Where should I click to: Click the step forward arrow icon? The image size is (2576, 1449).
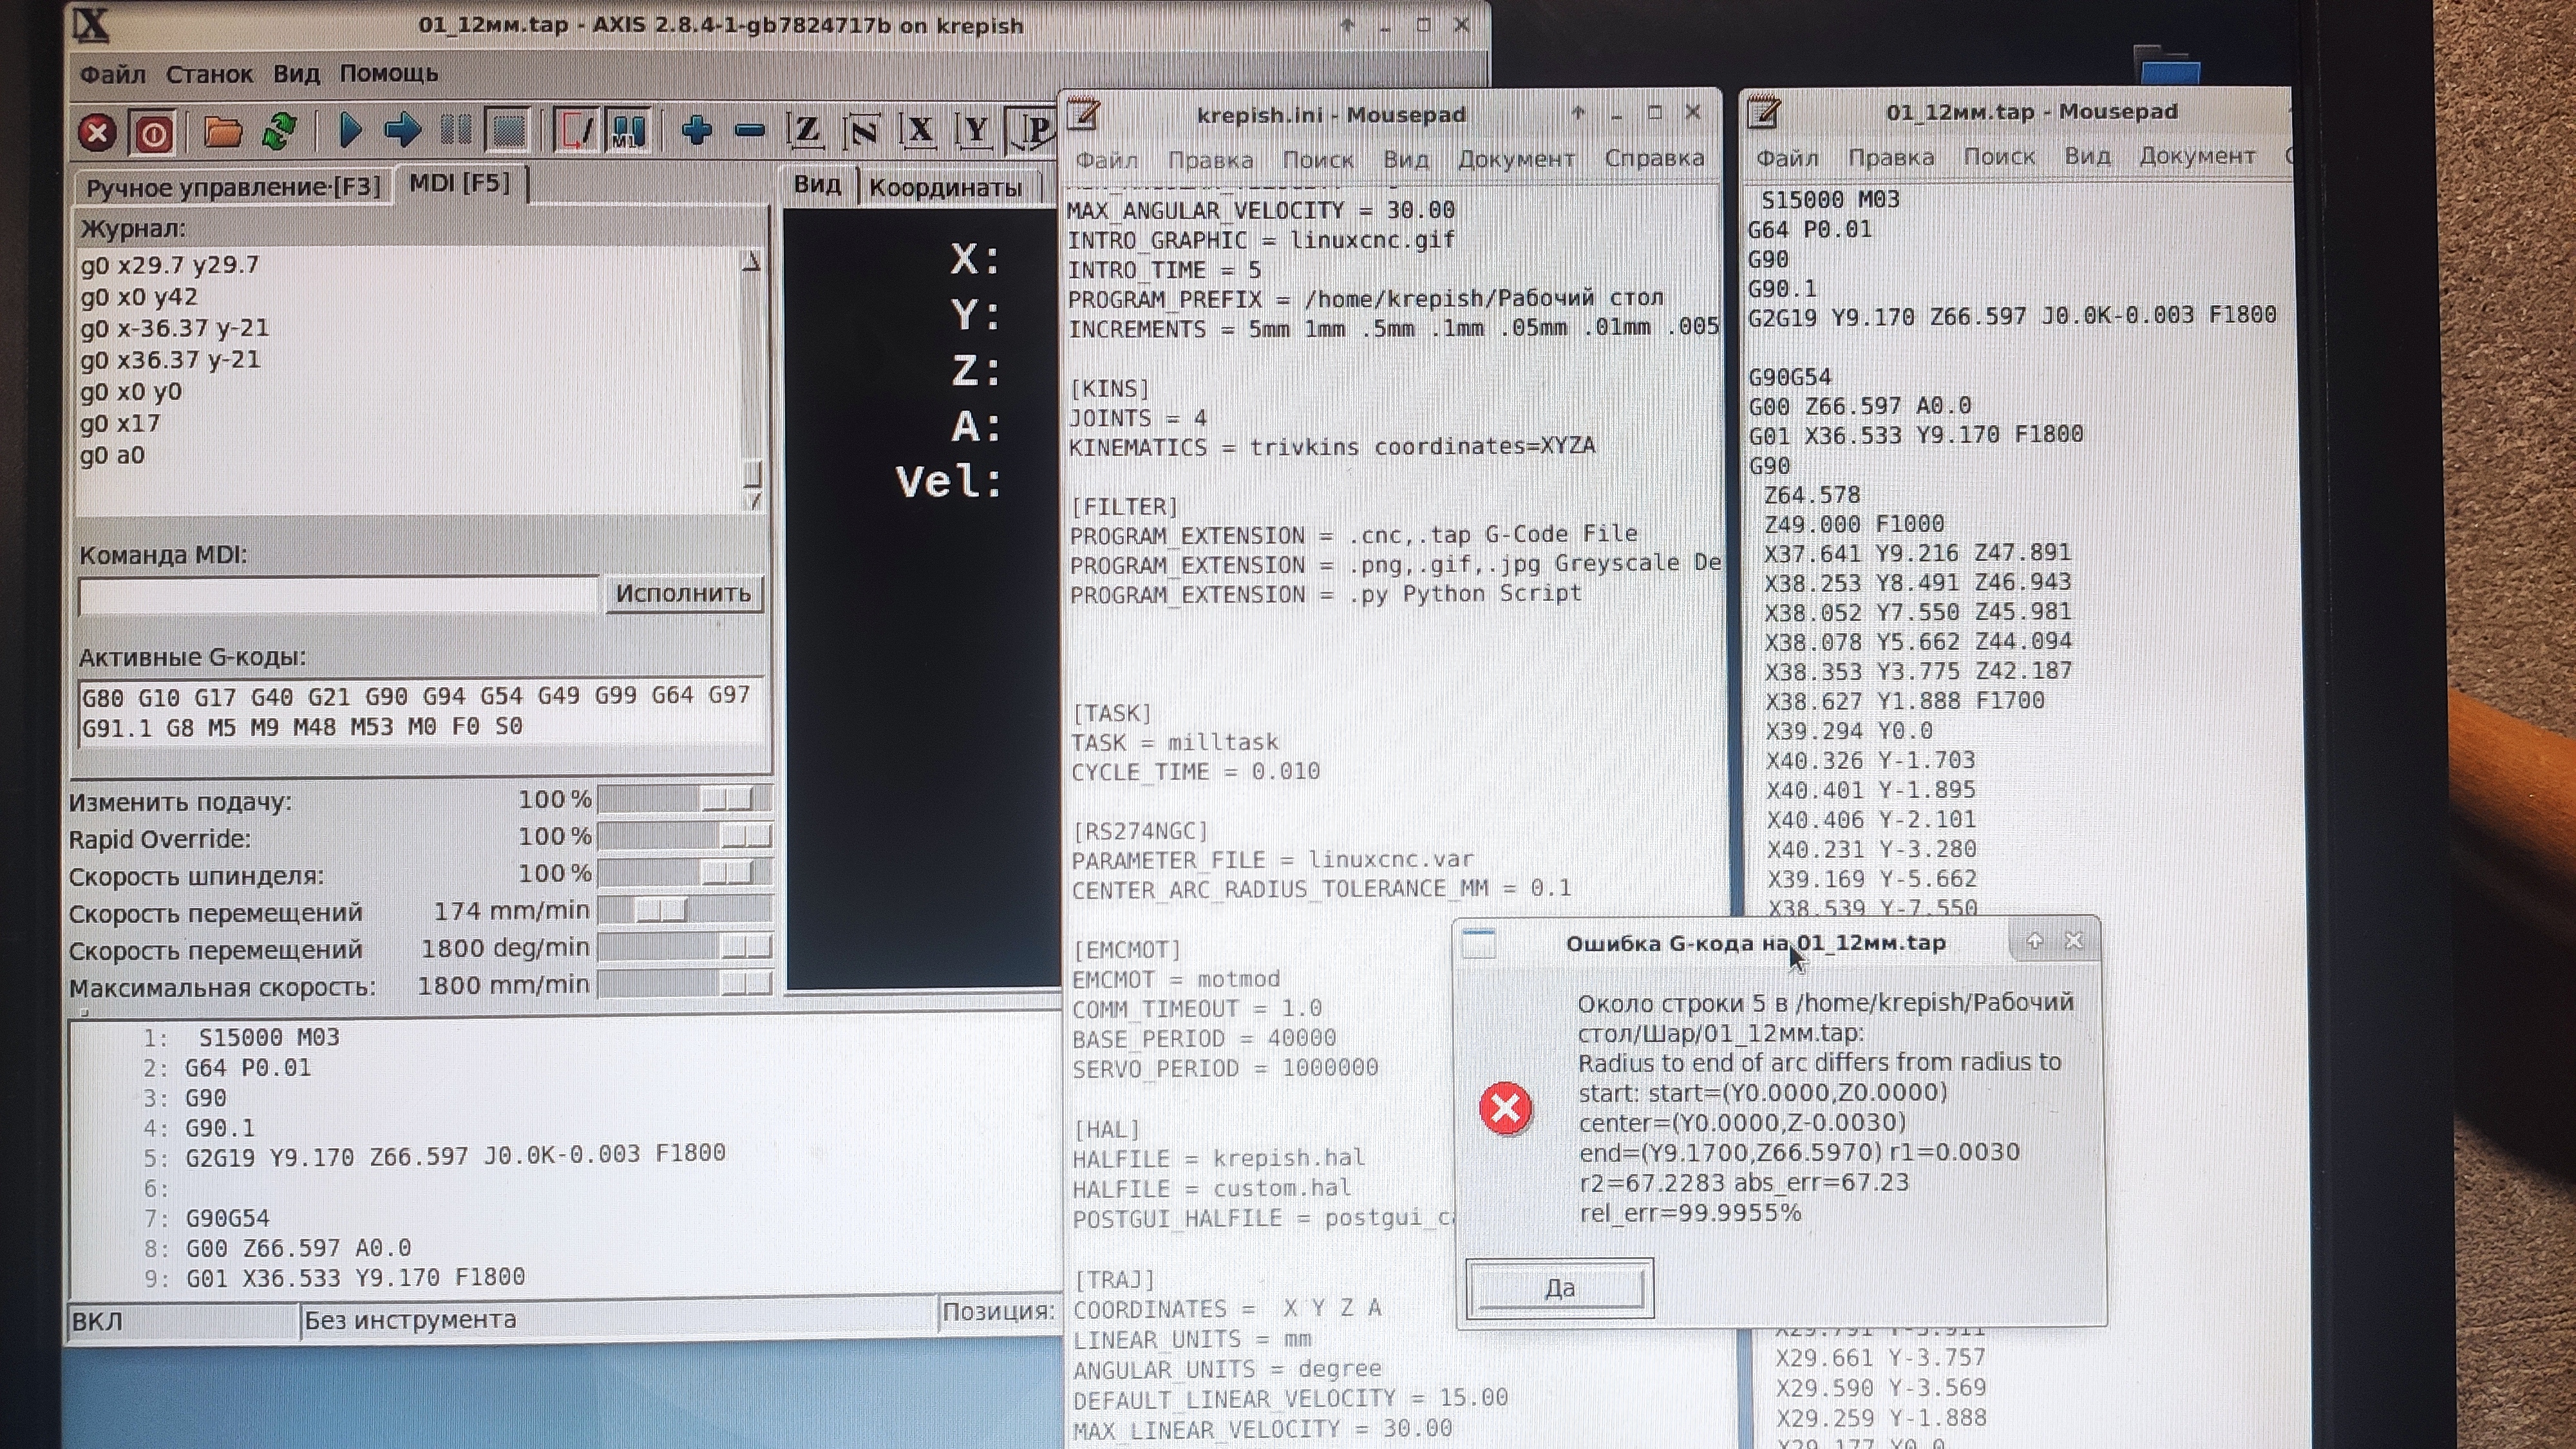tap(403, 130)
